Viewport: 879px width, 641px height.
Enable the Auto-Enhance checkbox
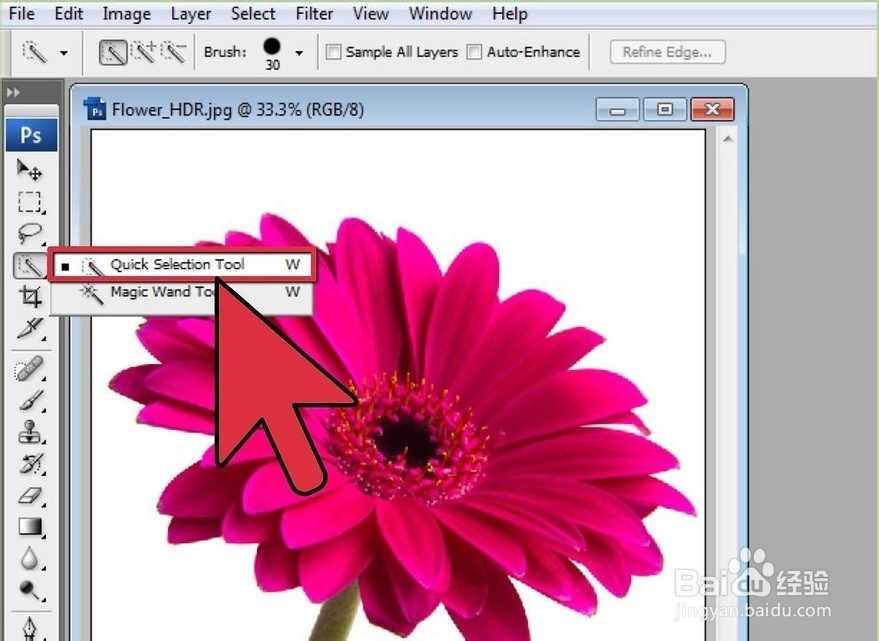474,52
